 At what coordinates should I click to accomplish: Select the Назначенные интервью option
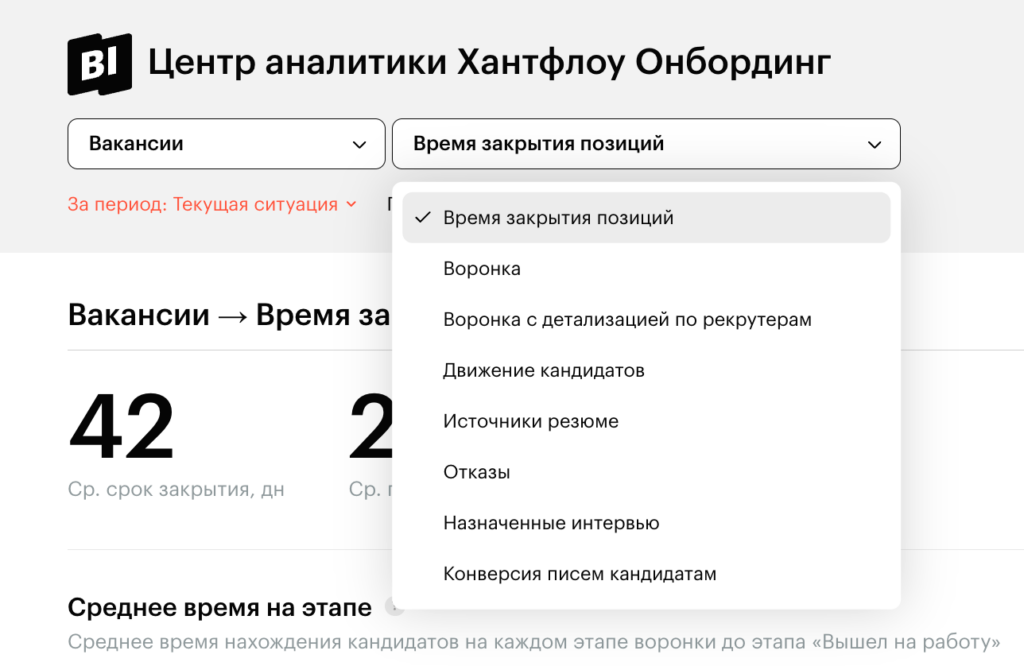click(x=551, y=523)
